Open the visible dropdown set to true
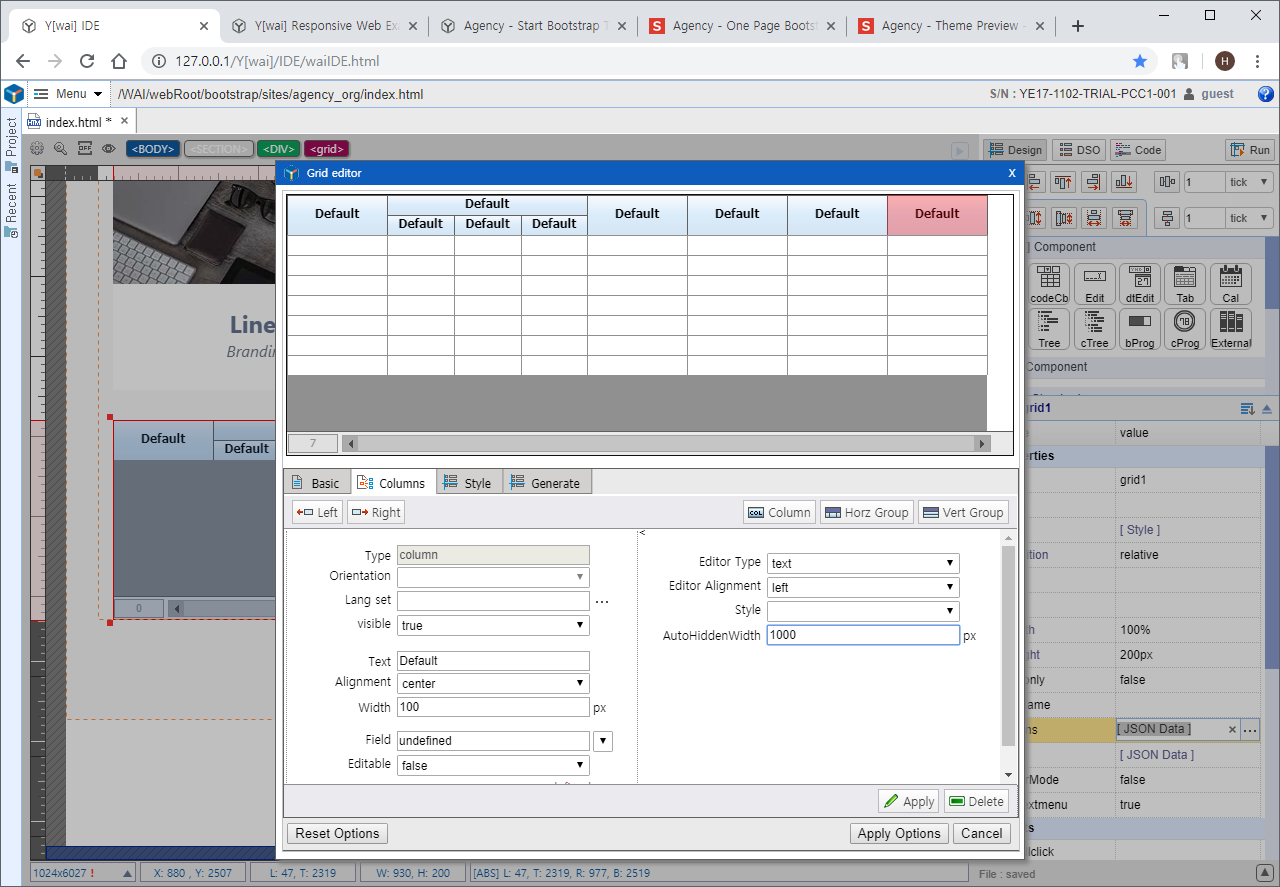Viewport: 1280px width, 887px height. pyautogui.click(x=493, y=625)
